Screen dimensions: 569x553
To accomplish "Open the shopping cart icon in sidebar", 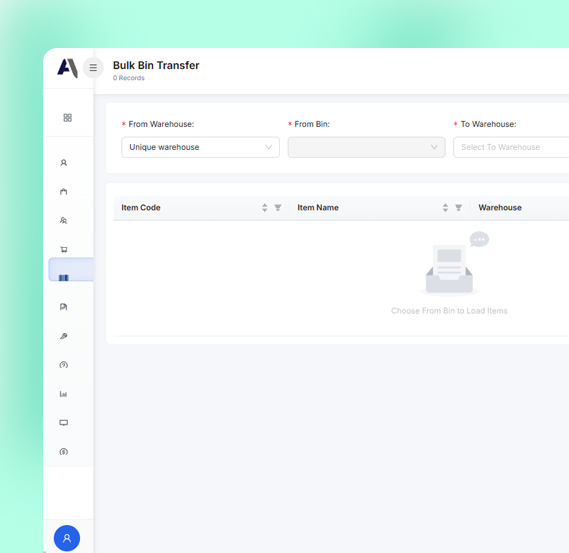I will point(64,249).
